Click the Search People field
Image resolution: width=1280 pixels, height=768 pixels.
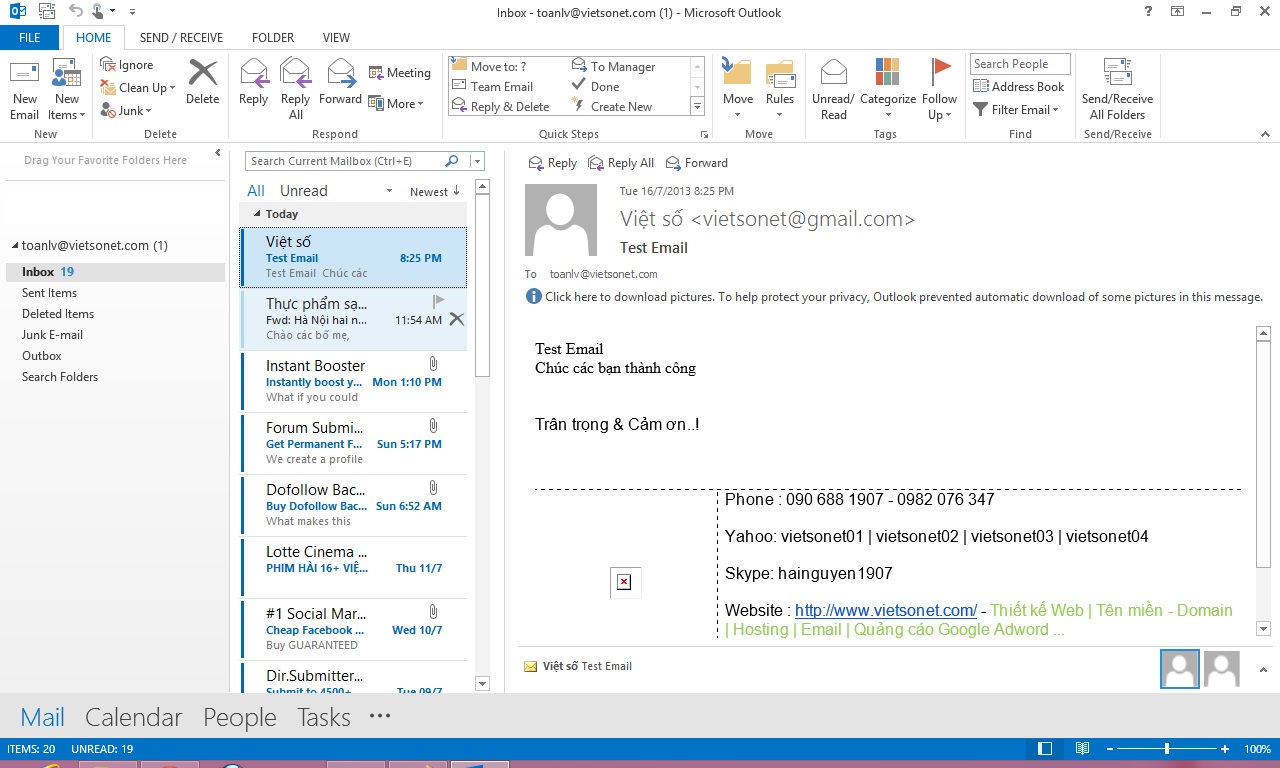coord(1020,64)
